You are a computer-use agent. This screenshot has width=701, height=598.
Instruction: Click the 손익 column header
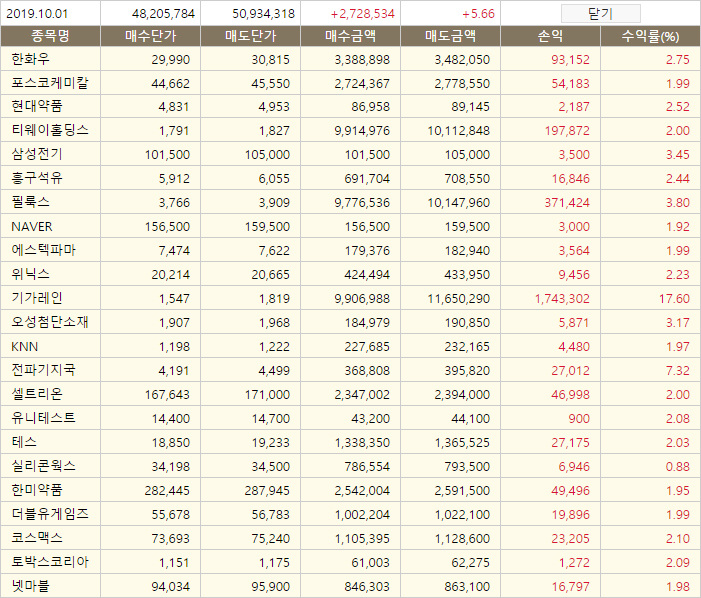[550, 36]
